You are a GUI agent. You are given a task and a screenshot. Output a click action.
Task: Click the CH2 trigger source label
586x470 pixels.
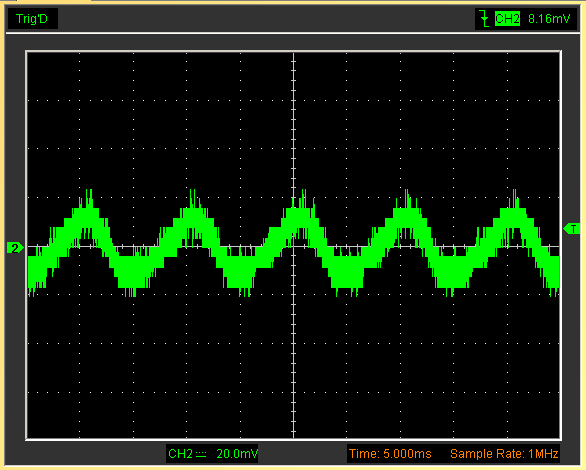tap(507, 19)
